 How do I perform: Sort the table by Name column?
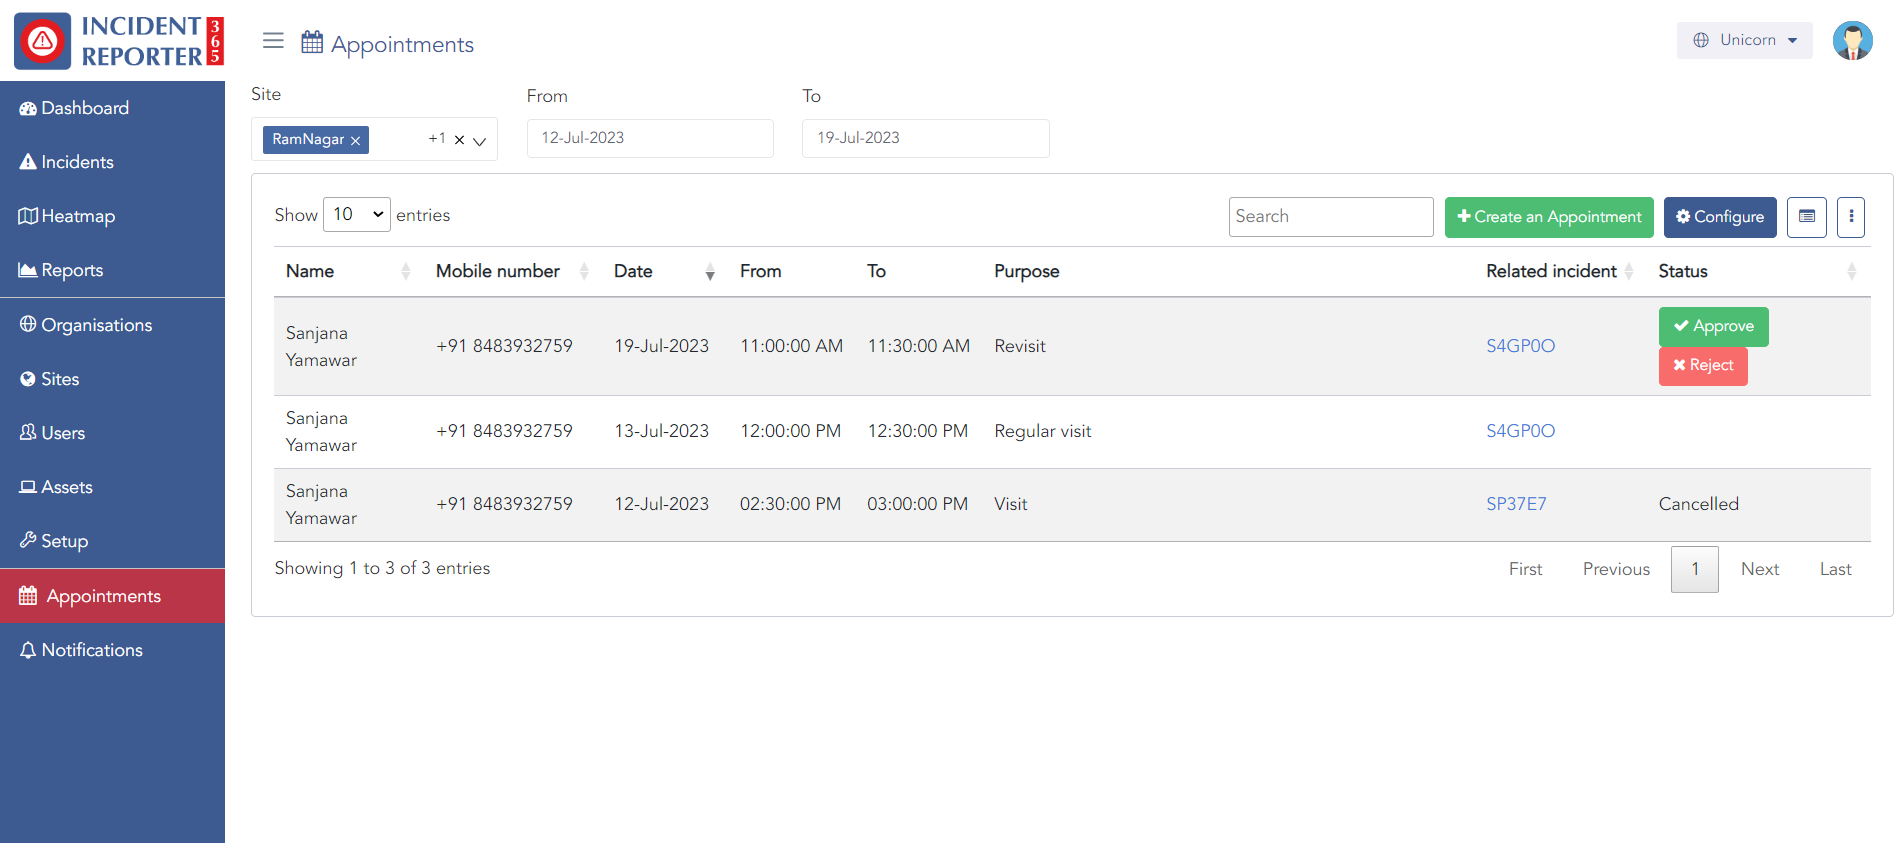coord(405,272)
